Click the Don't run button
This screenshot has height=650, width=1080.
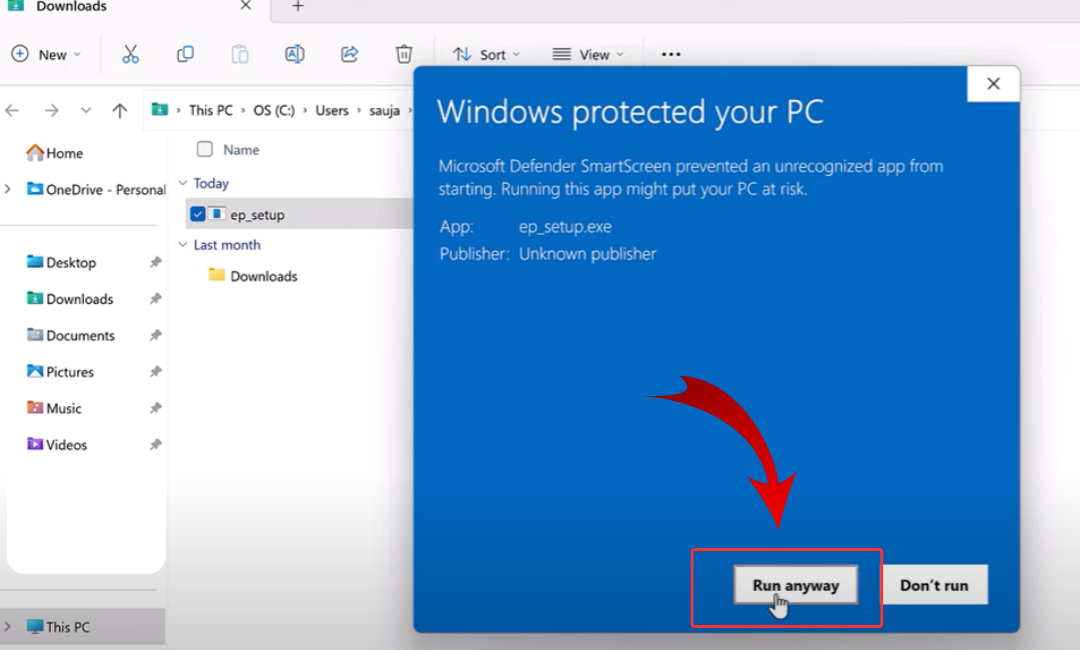(934, 586)
